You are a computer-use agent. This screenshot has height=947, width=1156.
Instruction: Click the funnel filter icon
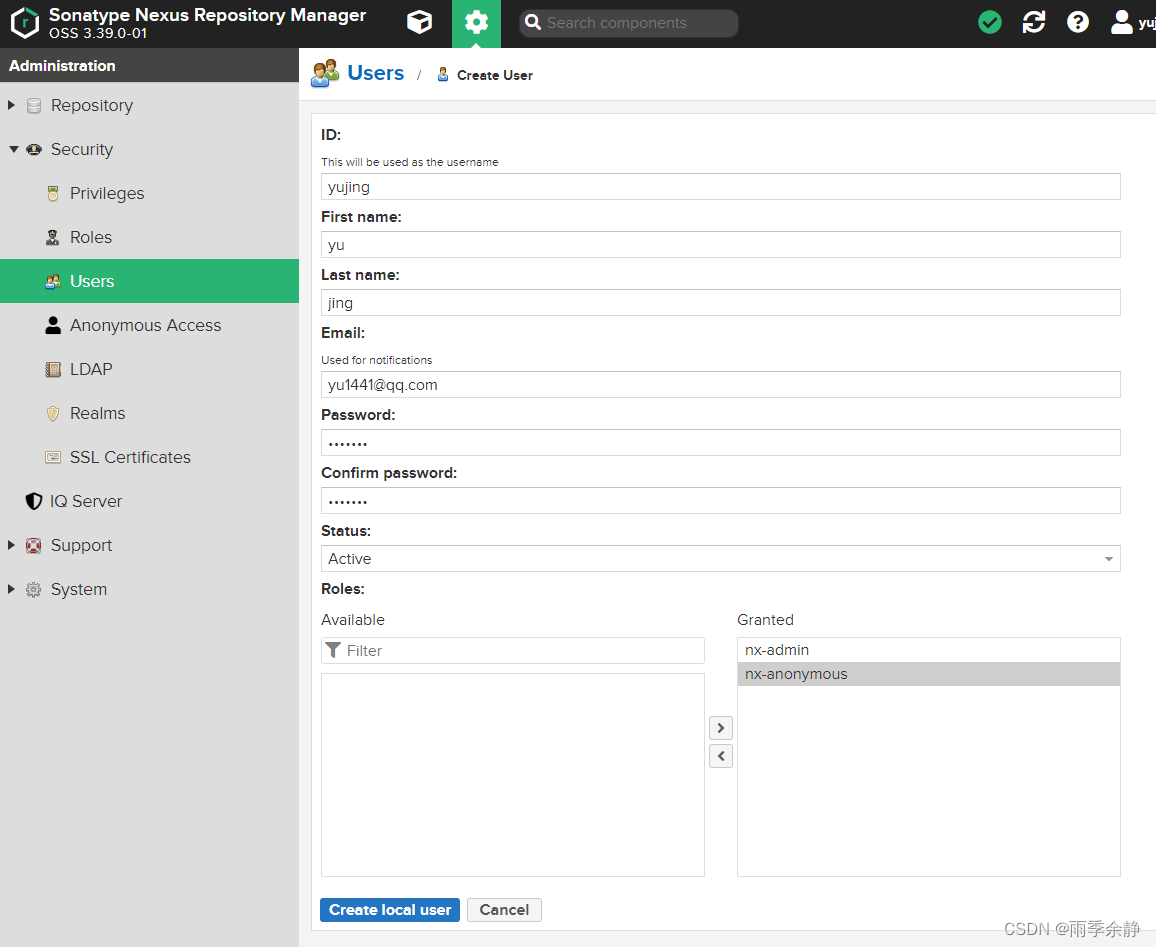click(x=333, y=650)
